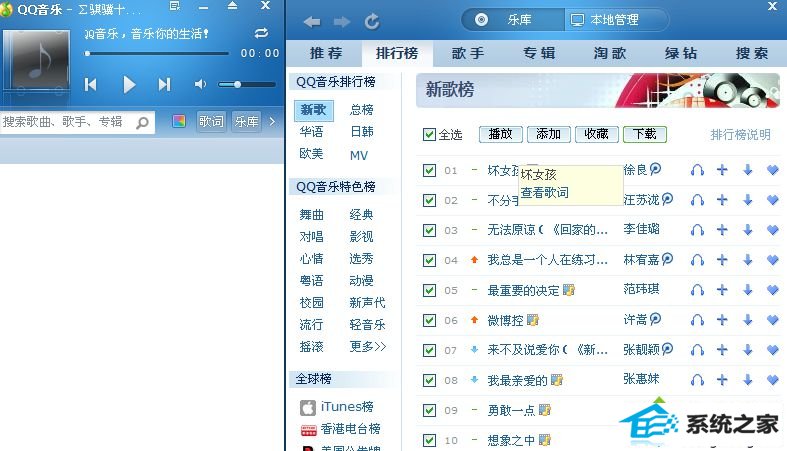Open the 排行榜说明 link
The width and height of the screenshot is (787, 451).
[x=740, y=135]
